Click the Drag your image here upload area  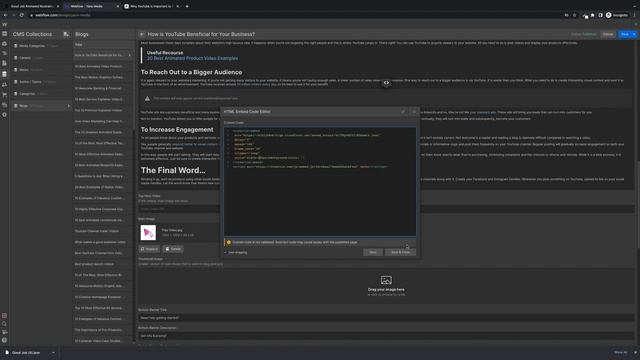click(x=386, y=285)
